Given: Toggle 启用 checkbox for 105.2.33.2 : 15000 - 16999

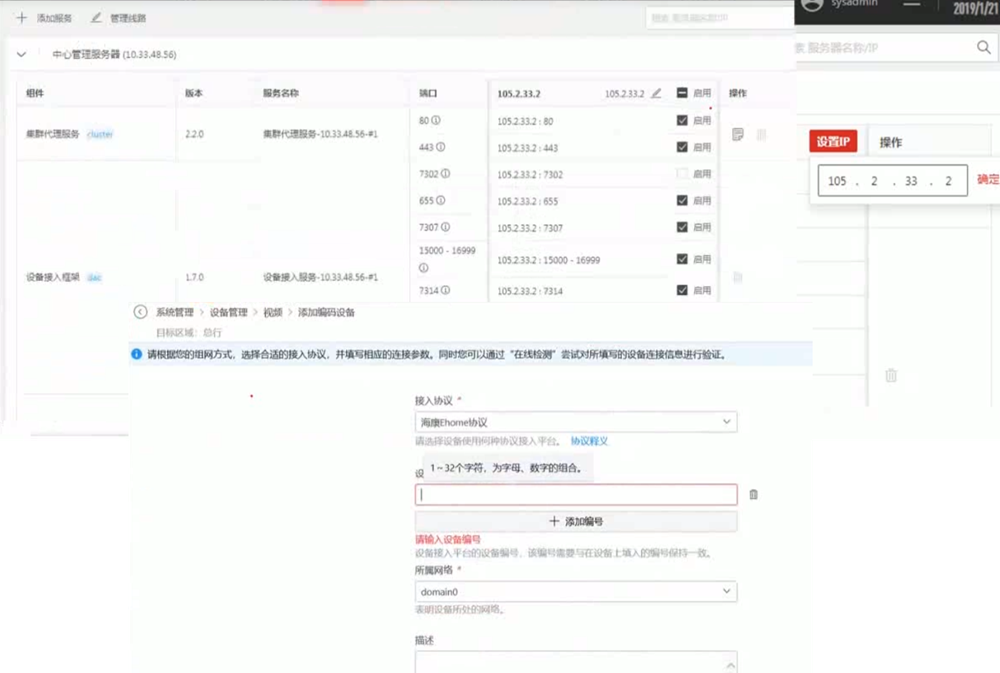Looking at the screenshot, I should pos(682,259).
